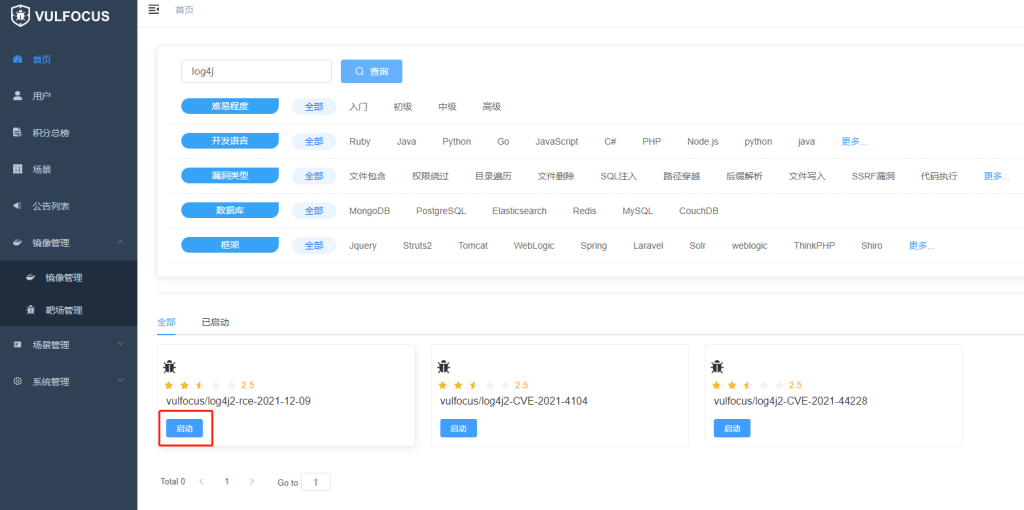This screenshot has height=510, width=1024.
Task: Start the log4j2-rce-2021-12-09 image
Action: (184, 428)
